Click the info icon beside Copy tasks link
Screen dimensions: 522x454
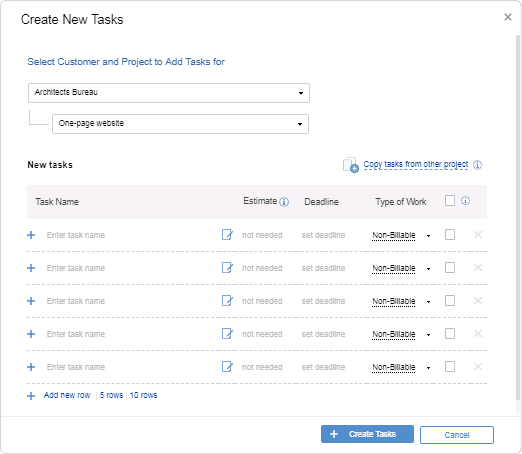477,165
